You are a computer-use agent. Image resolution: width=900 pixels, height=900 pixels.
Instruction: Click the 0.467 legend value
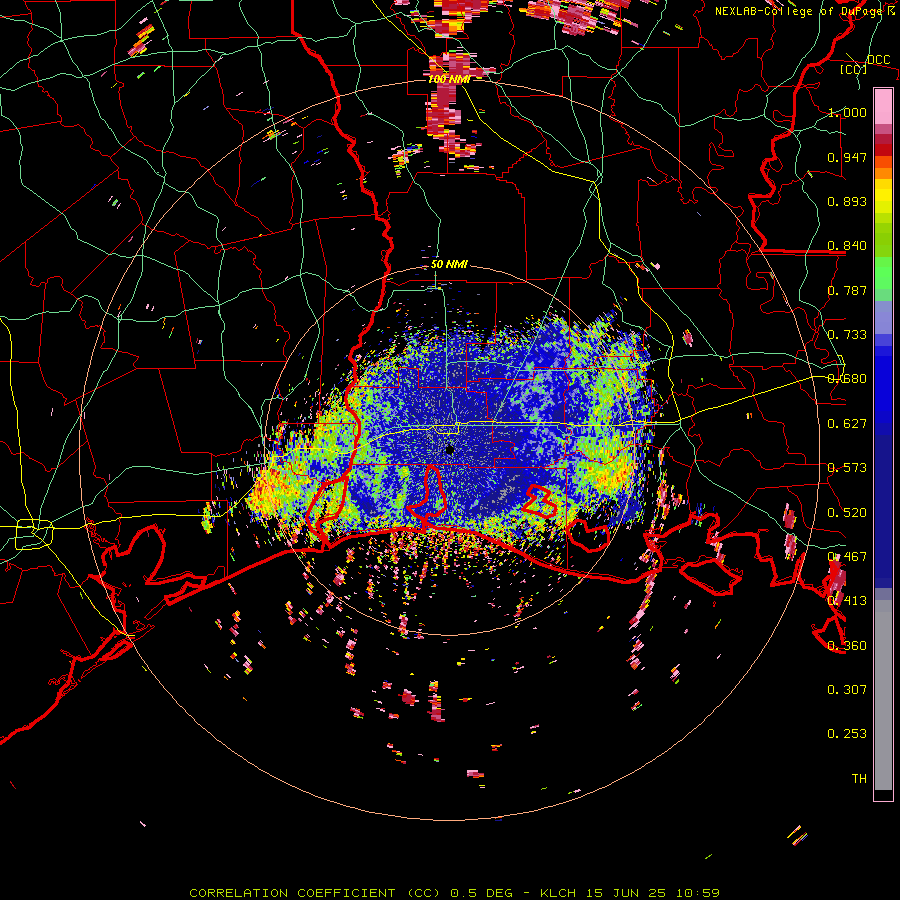click(847, 557)
